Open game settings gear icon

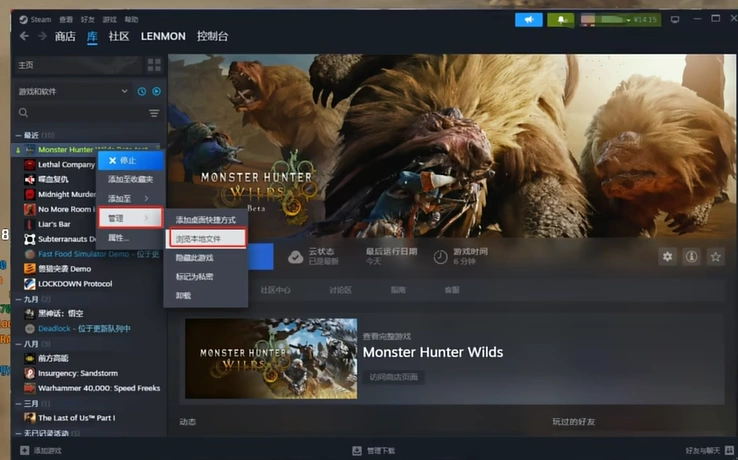(x=668, y=257)
